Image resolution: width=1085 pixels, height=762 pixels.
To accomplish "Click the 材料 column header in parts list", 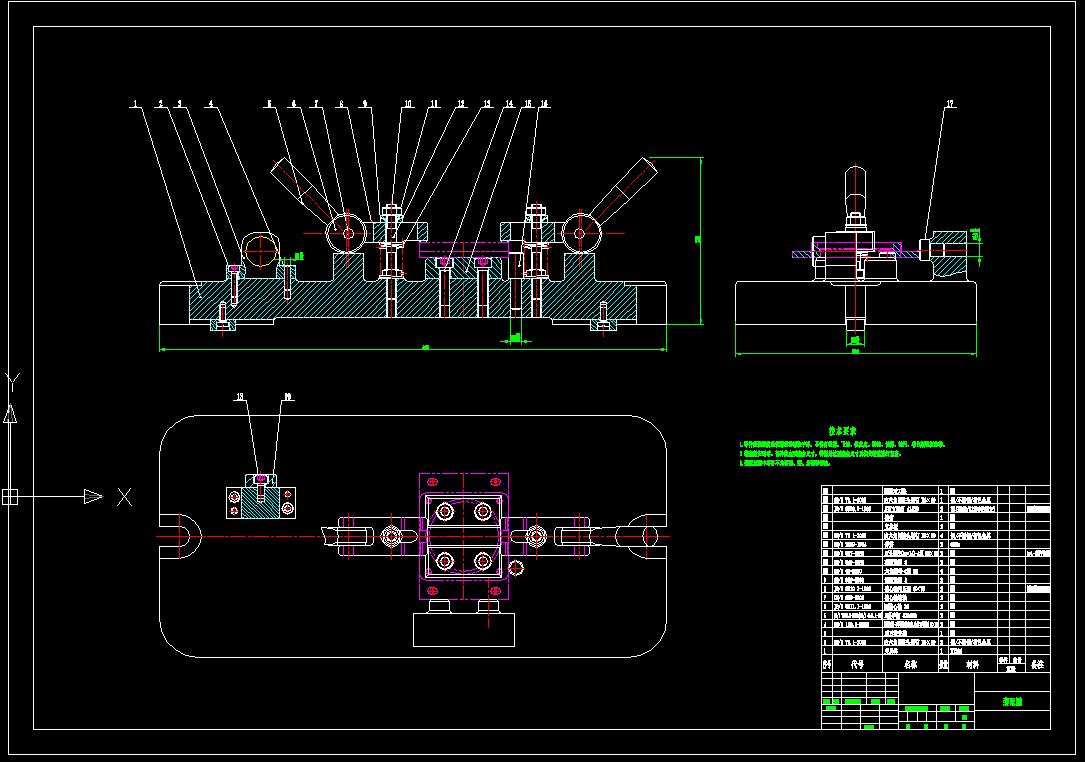I will tap(972, 664).
